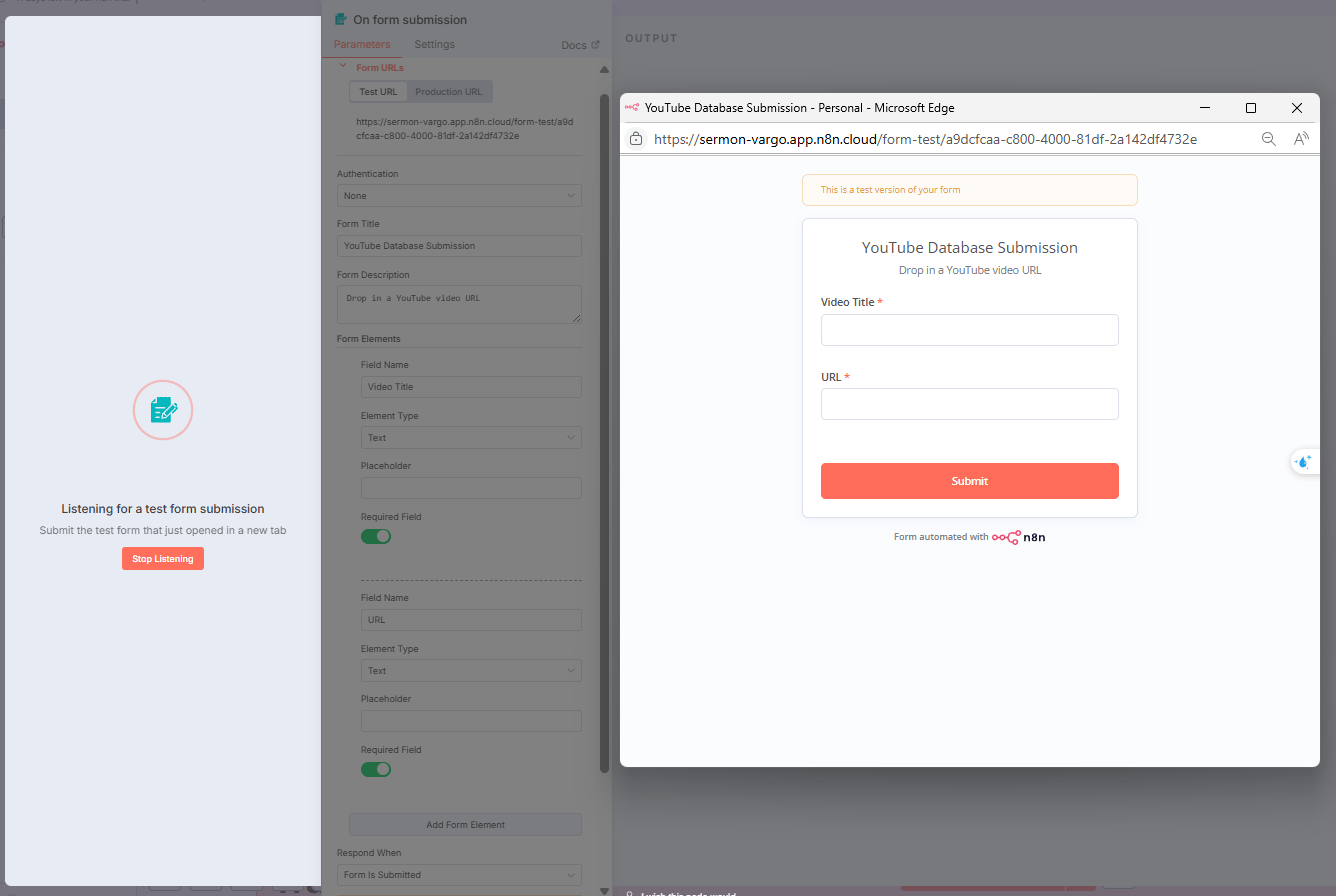Screen dimensions: 1336x896
Task: Toggle Required Field for Video Title element
Action: pos(376,537)
